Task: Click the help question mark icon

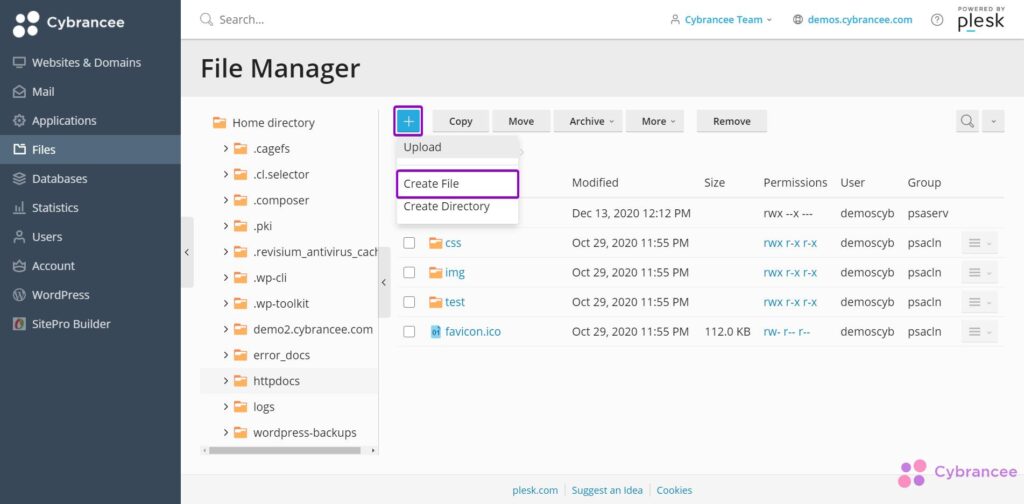Action: (x=937, y=20)
